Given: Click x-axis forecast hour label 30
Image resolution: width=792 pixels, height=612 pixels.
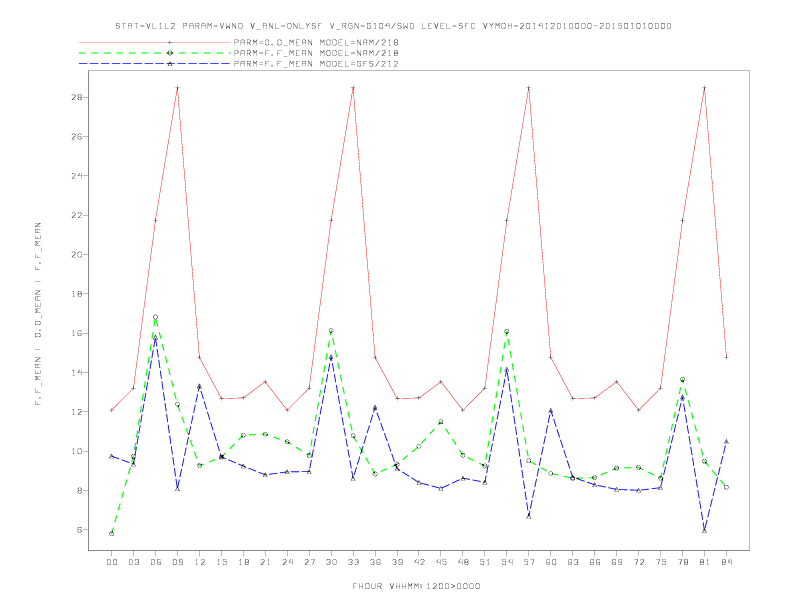Looking at the screenshot, I should (331, 562).
